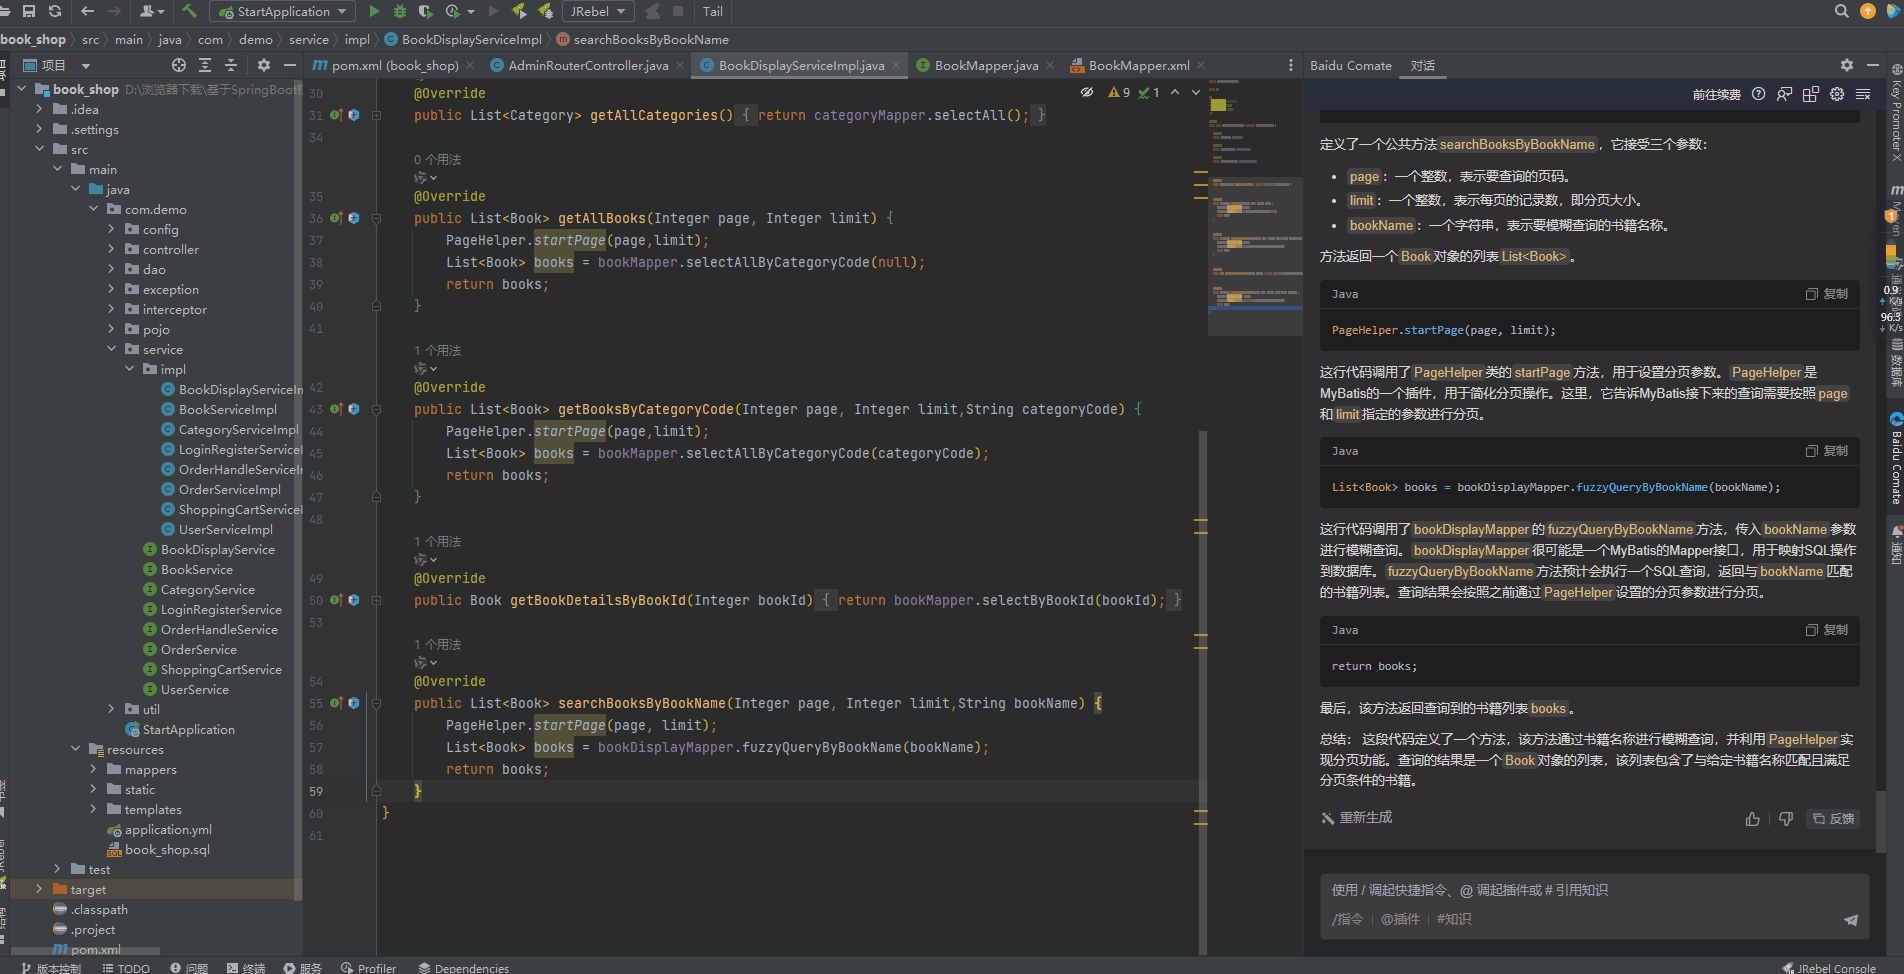1904x974 pixels.
Task: Open Project panel settings gear
Action: [264, 65]
